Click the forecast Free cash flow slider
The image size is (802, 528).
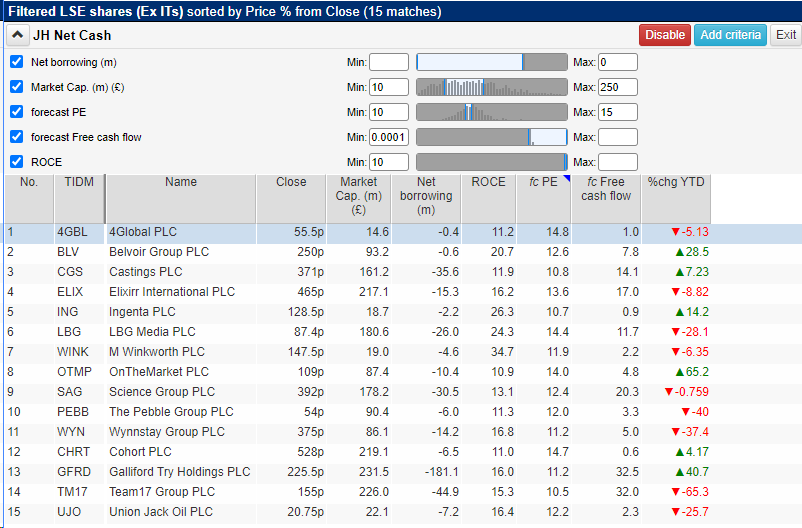tap(492, 137)
